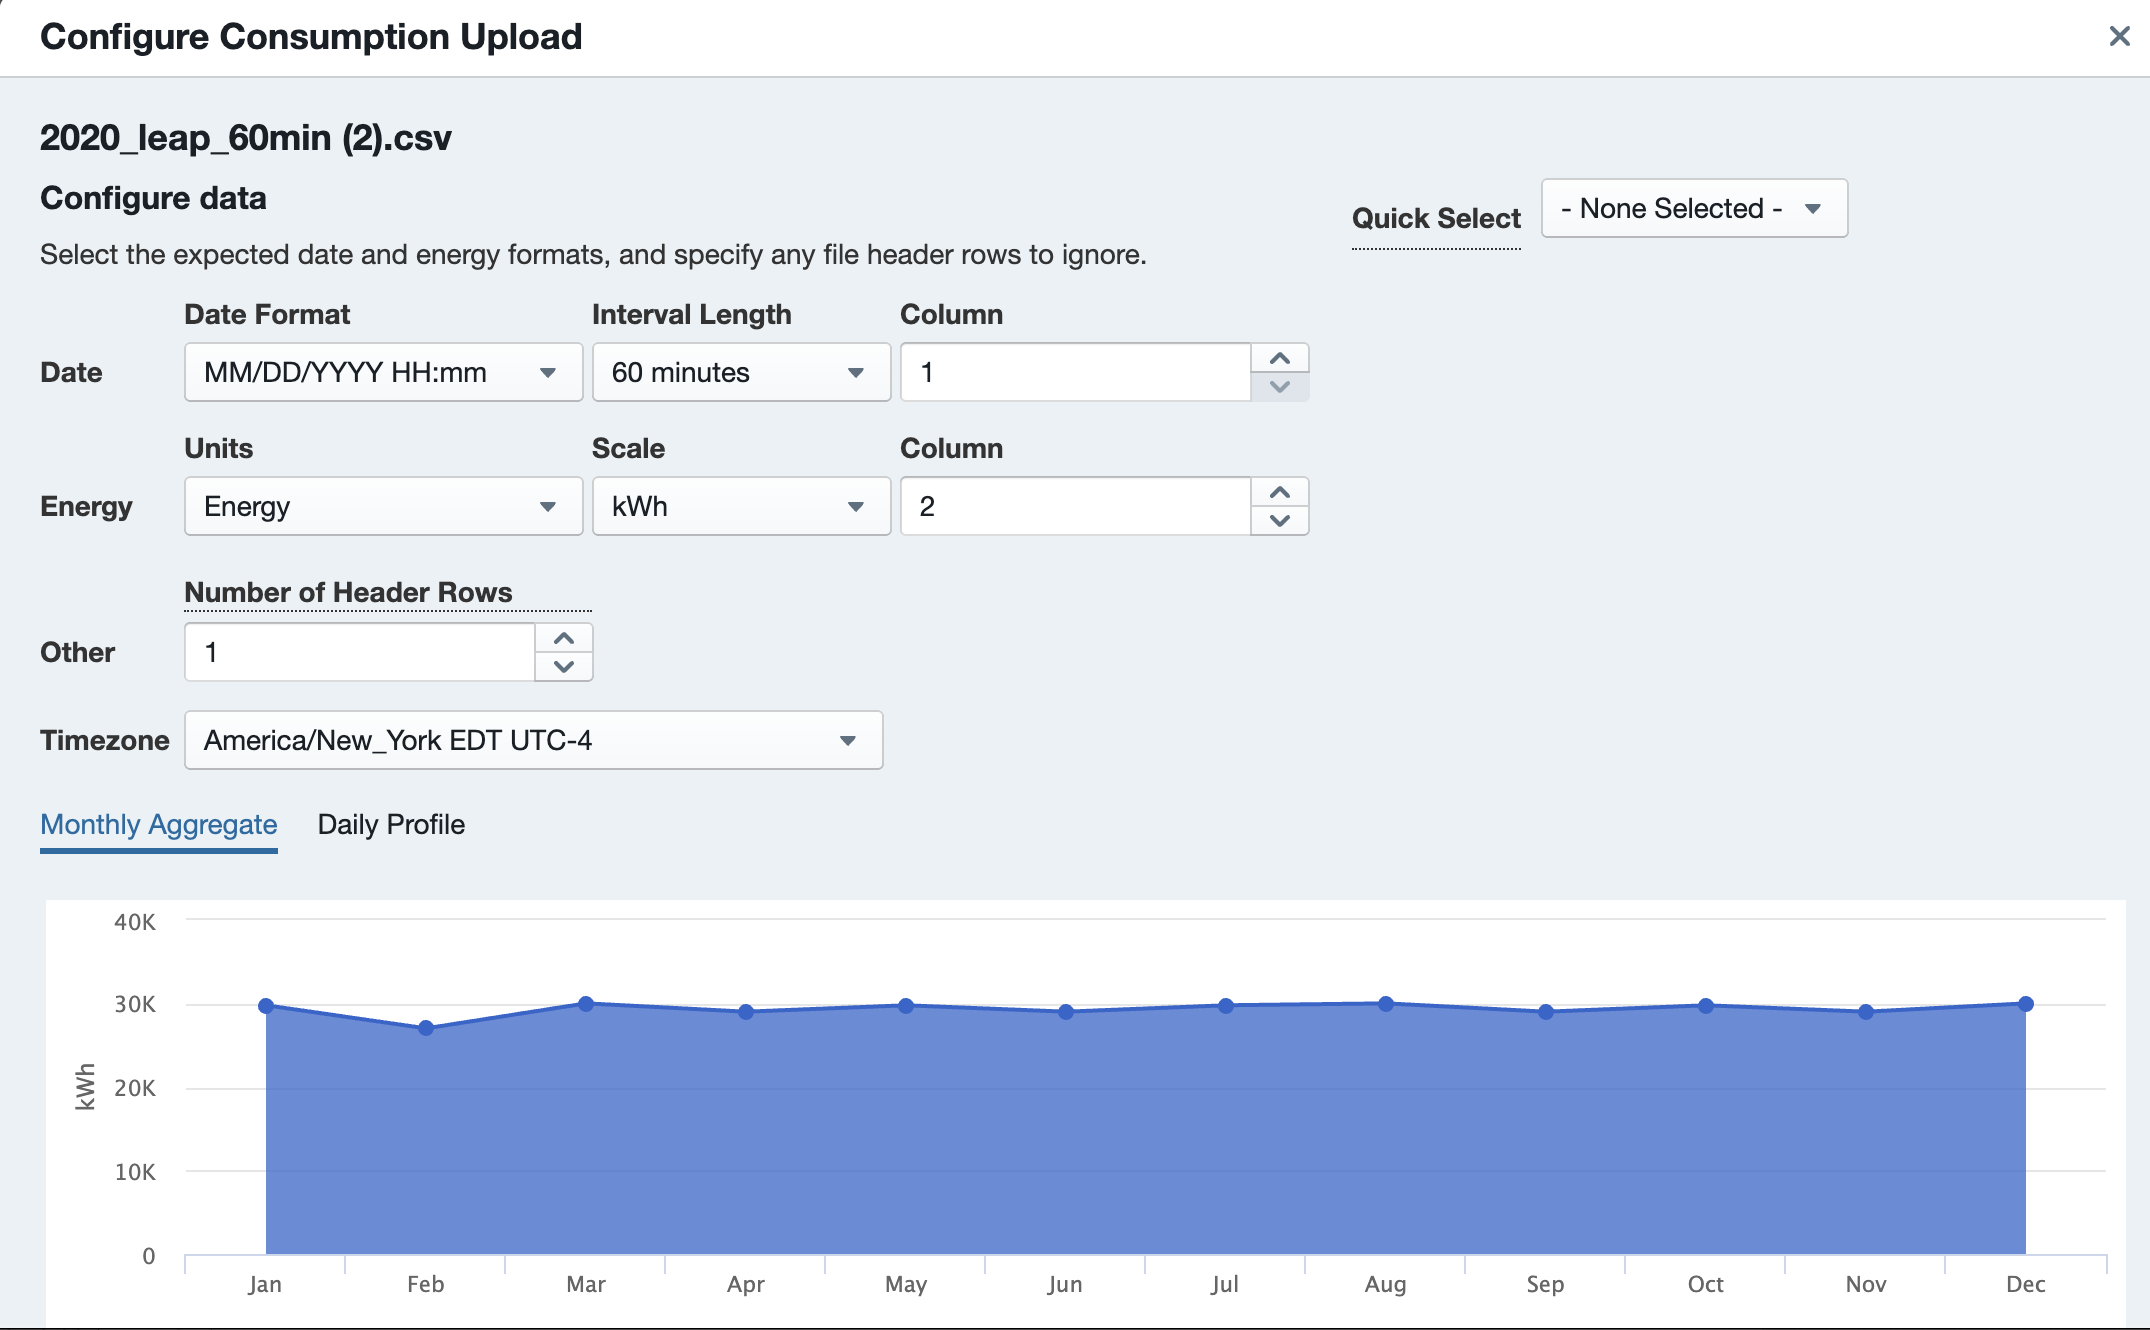Open the Timezone America/New_York dropdown
This screenshot has height=1330, width=2150.
(x=533, y=741)
